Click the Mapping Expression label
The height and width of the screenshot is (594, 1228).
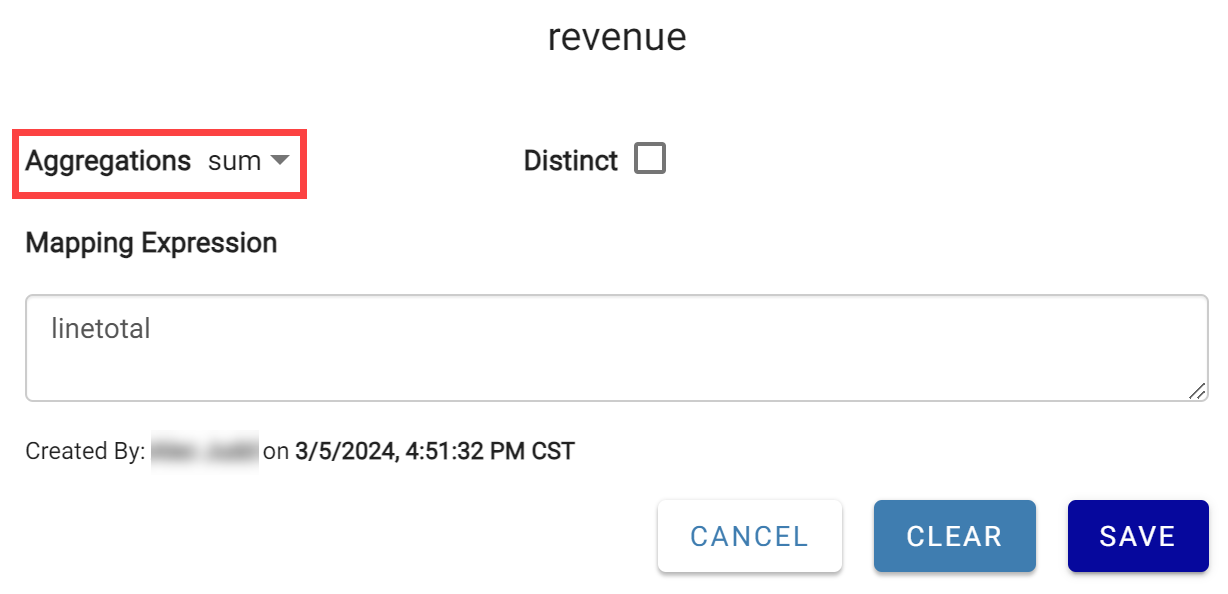point(151,242)
